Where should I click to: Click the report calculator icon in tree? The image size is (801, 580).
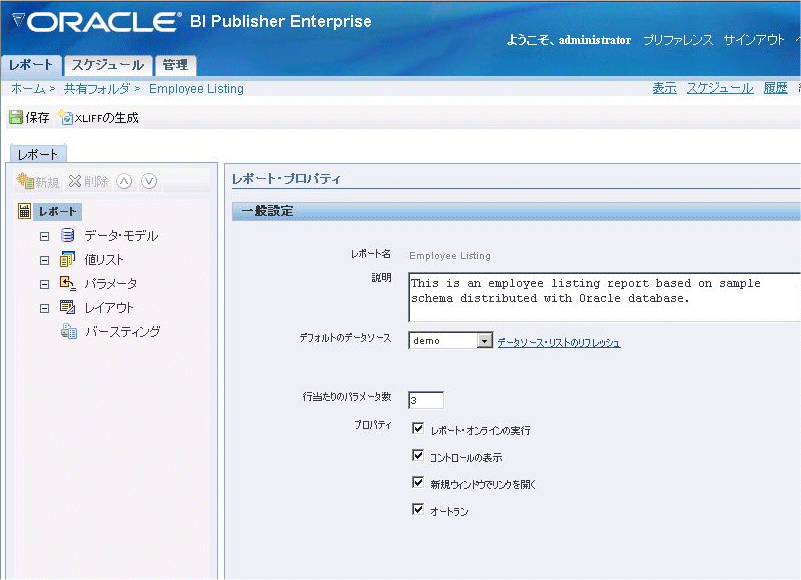click(x=24, y=211)
